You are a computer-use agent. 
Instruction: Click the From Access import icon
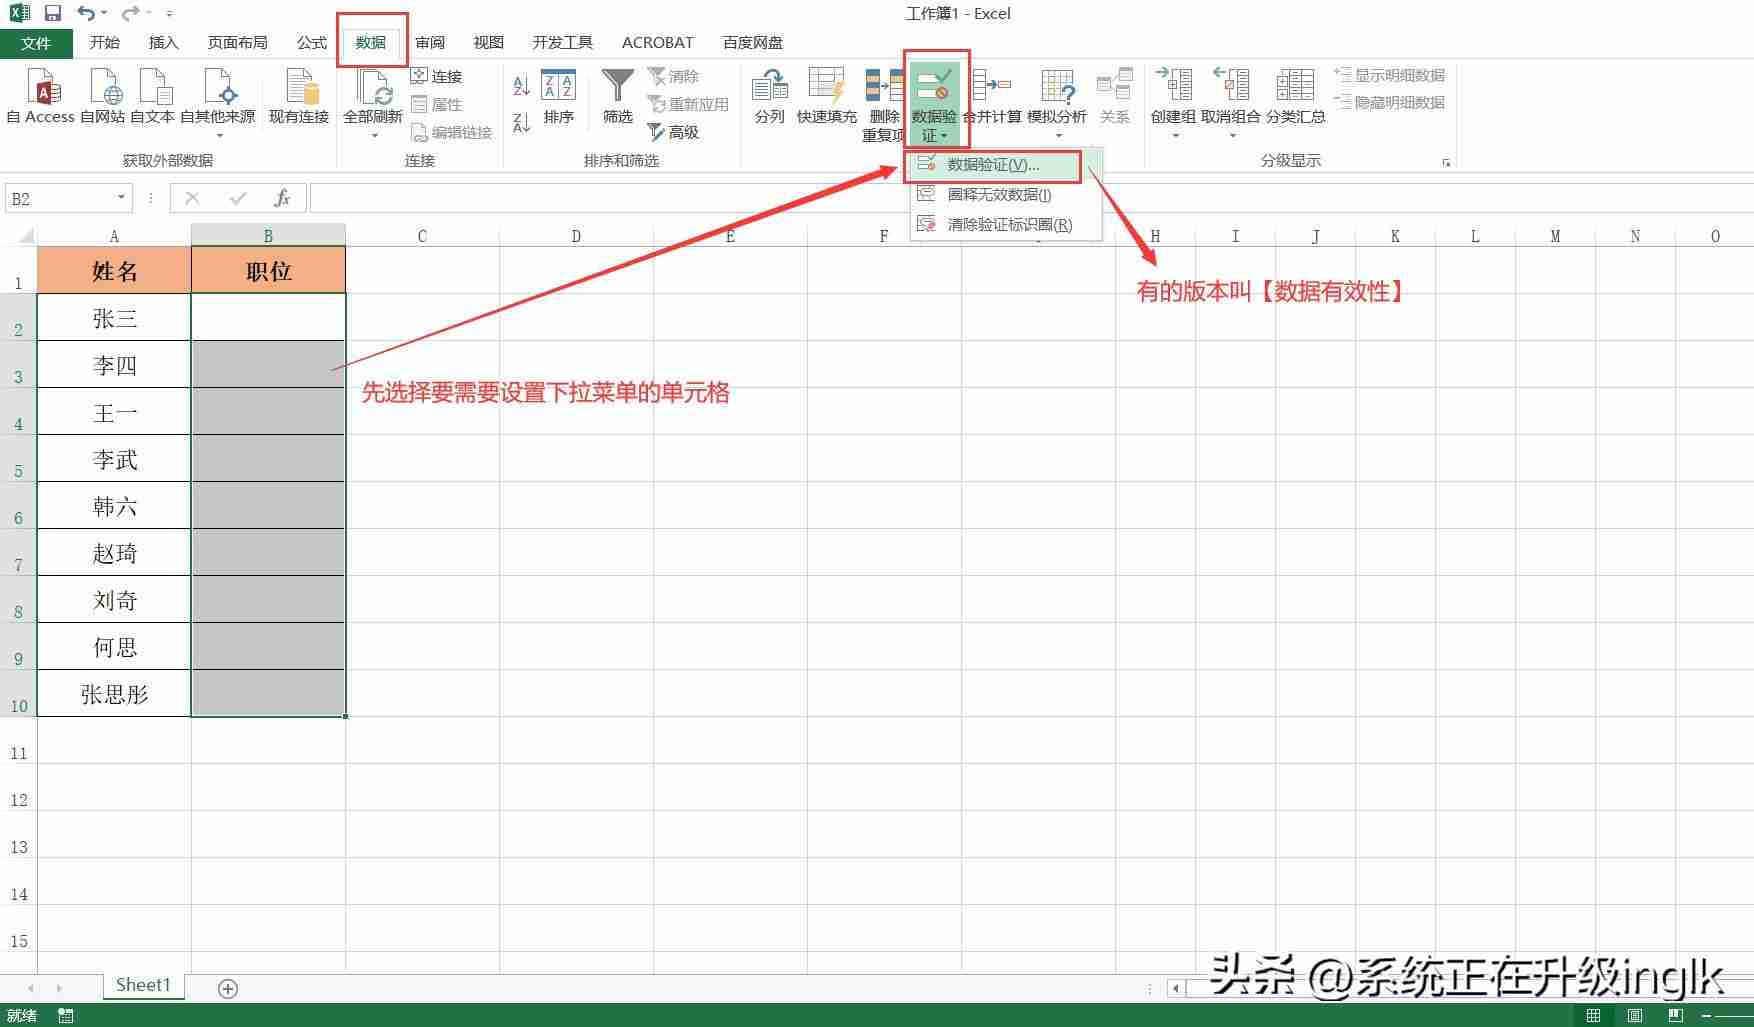[x=41, y=95]
